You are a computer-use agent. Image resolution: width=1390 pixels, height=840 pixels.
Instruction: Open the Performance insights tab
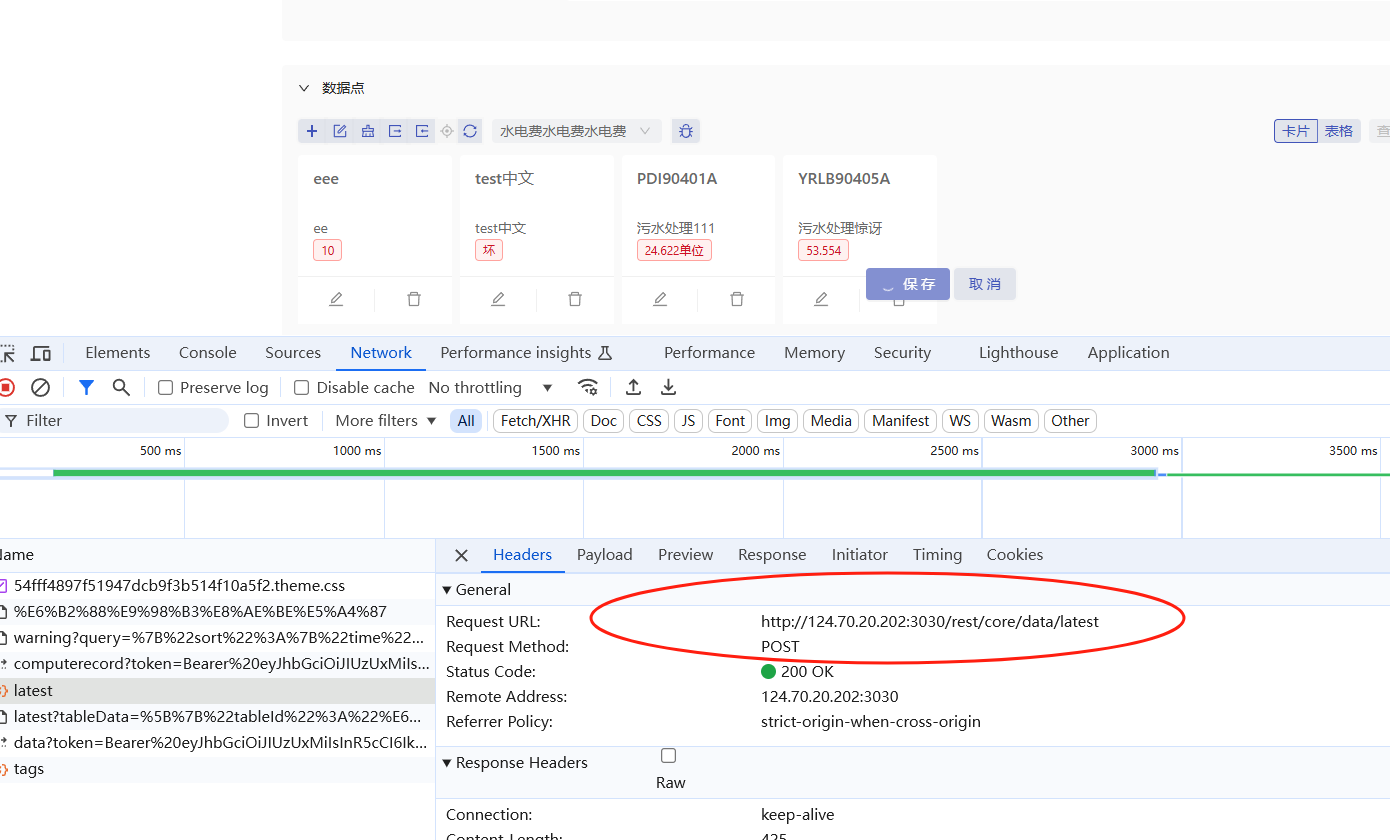point(526,353)
